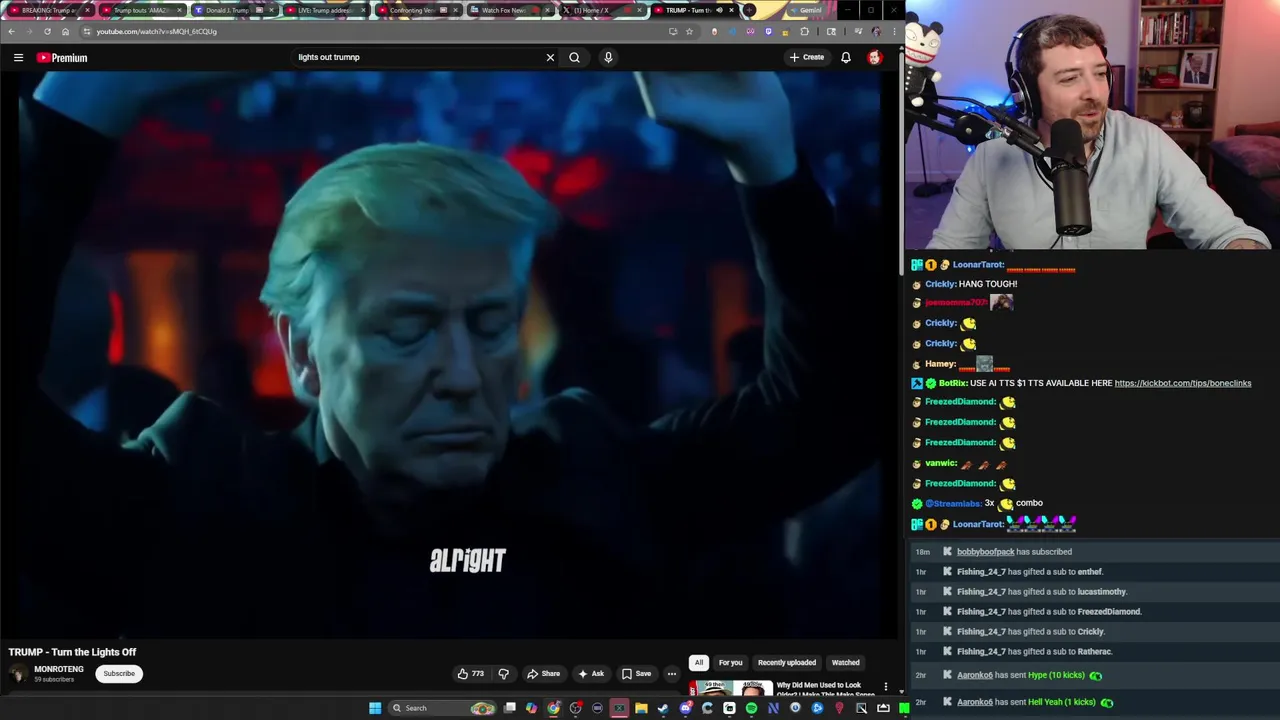
Task: Open Why Did Men Used to Look thumbnail
Action: point(730,688)
